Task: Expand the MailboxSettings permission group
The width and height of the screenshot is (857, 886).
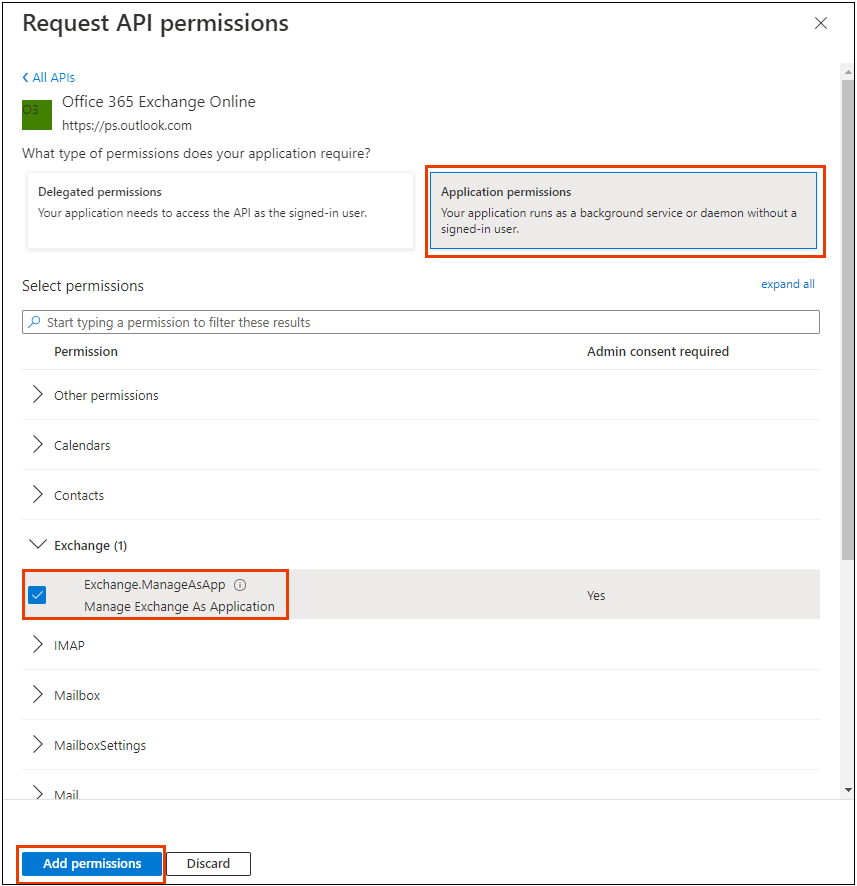Action: pyautogui.click(x=37, y=745)
